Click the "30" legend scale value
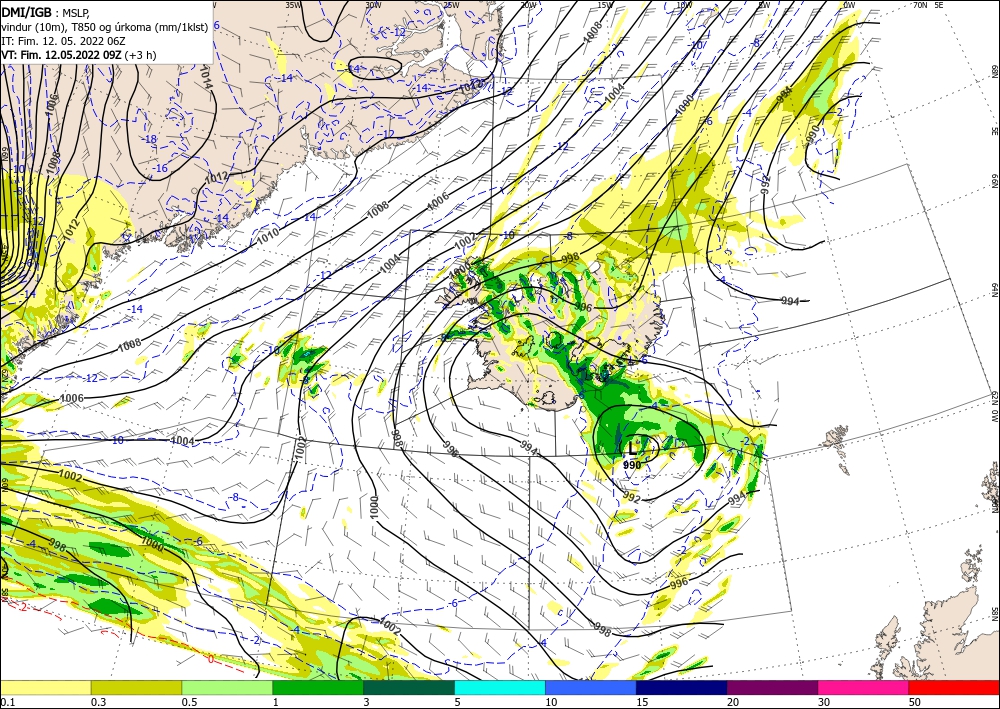Viewport: 1000px width, 709px height. [x=825, y=702]
